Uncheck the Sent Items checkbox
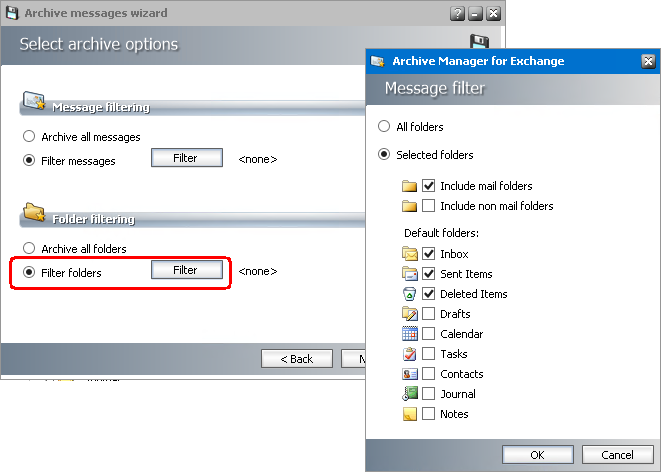The height and width of the screenshot is (472, 661). click(x=428, y=274)
